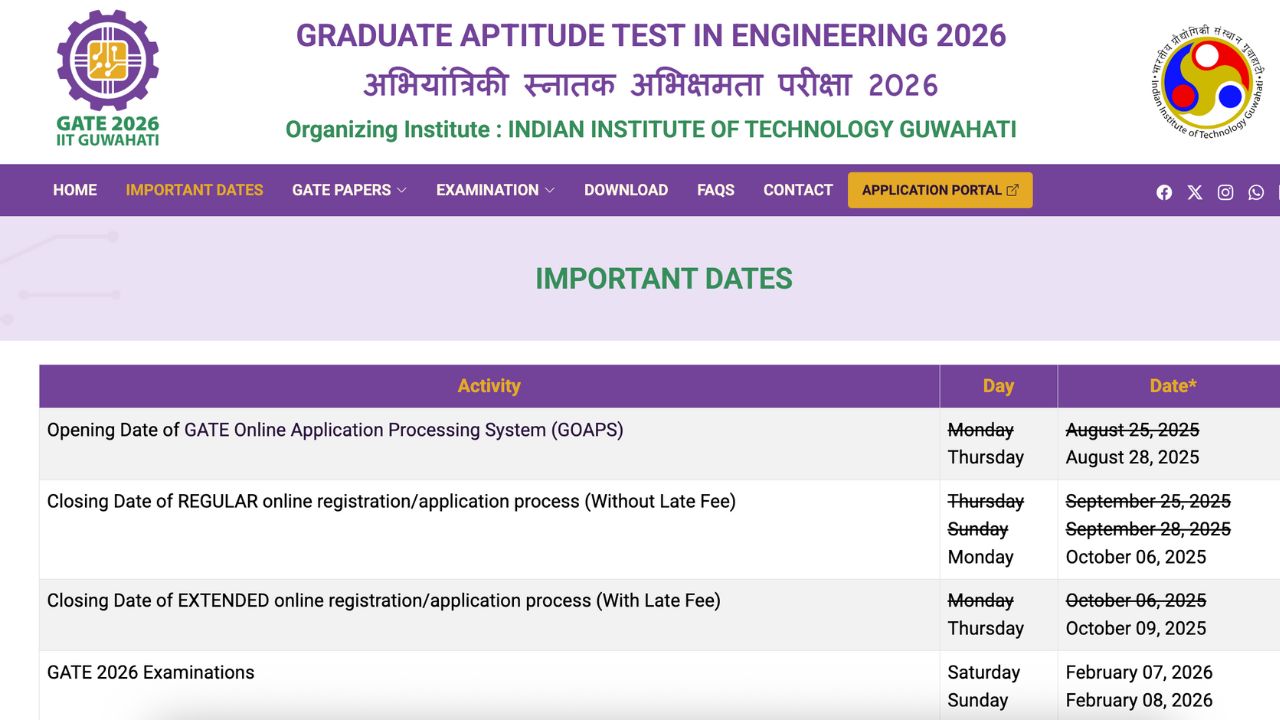Select the HOME menu item

(x=74, y=190)
